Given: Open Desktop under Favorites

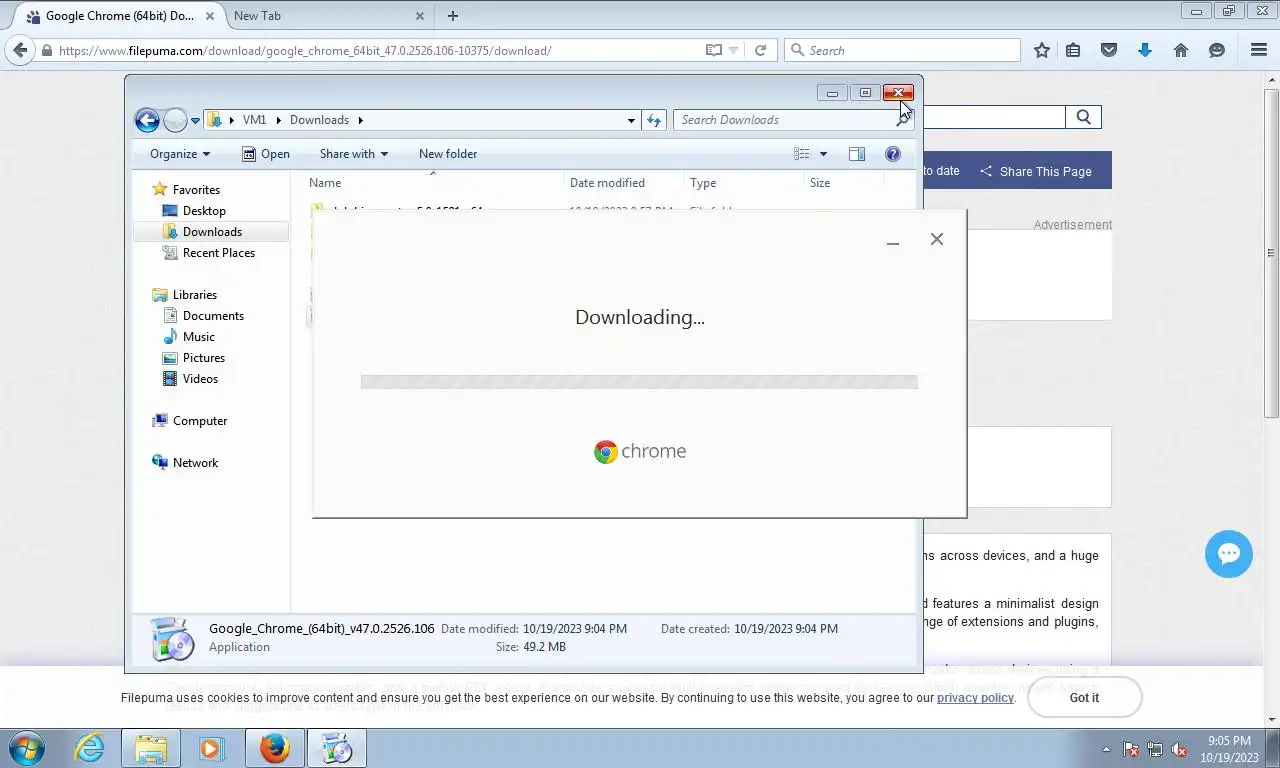Looking at the screenshot, I should coord(204,211).
